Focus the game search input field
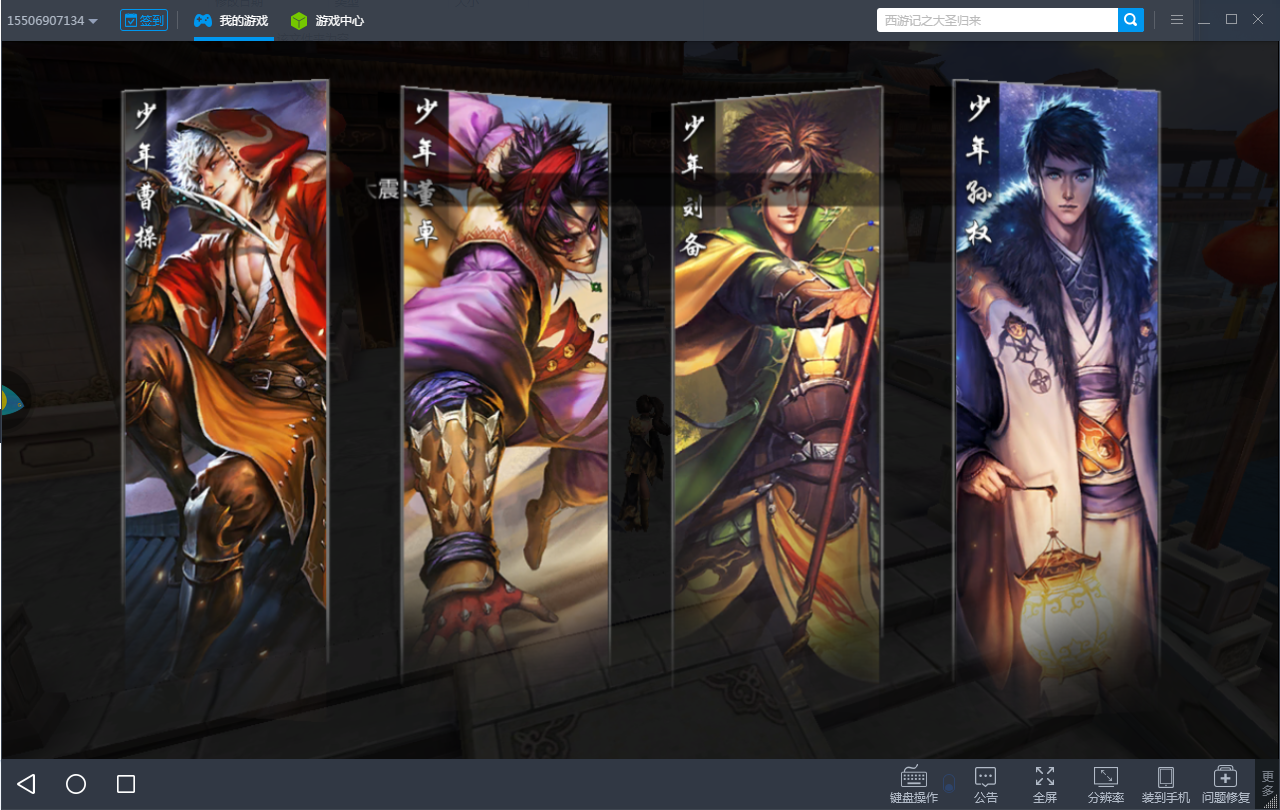 tap(997, 20)
